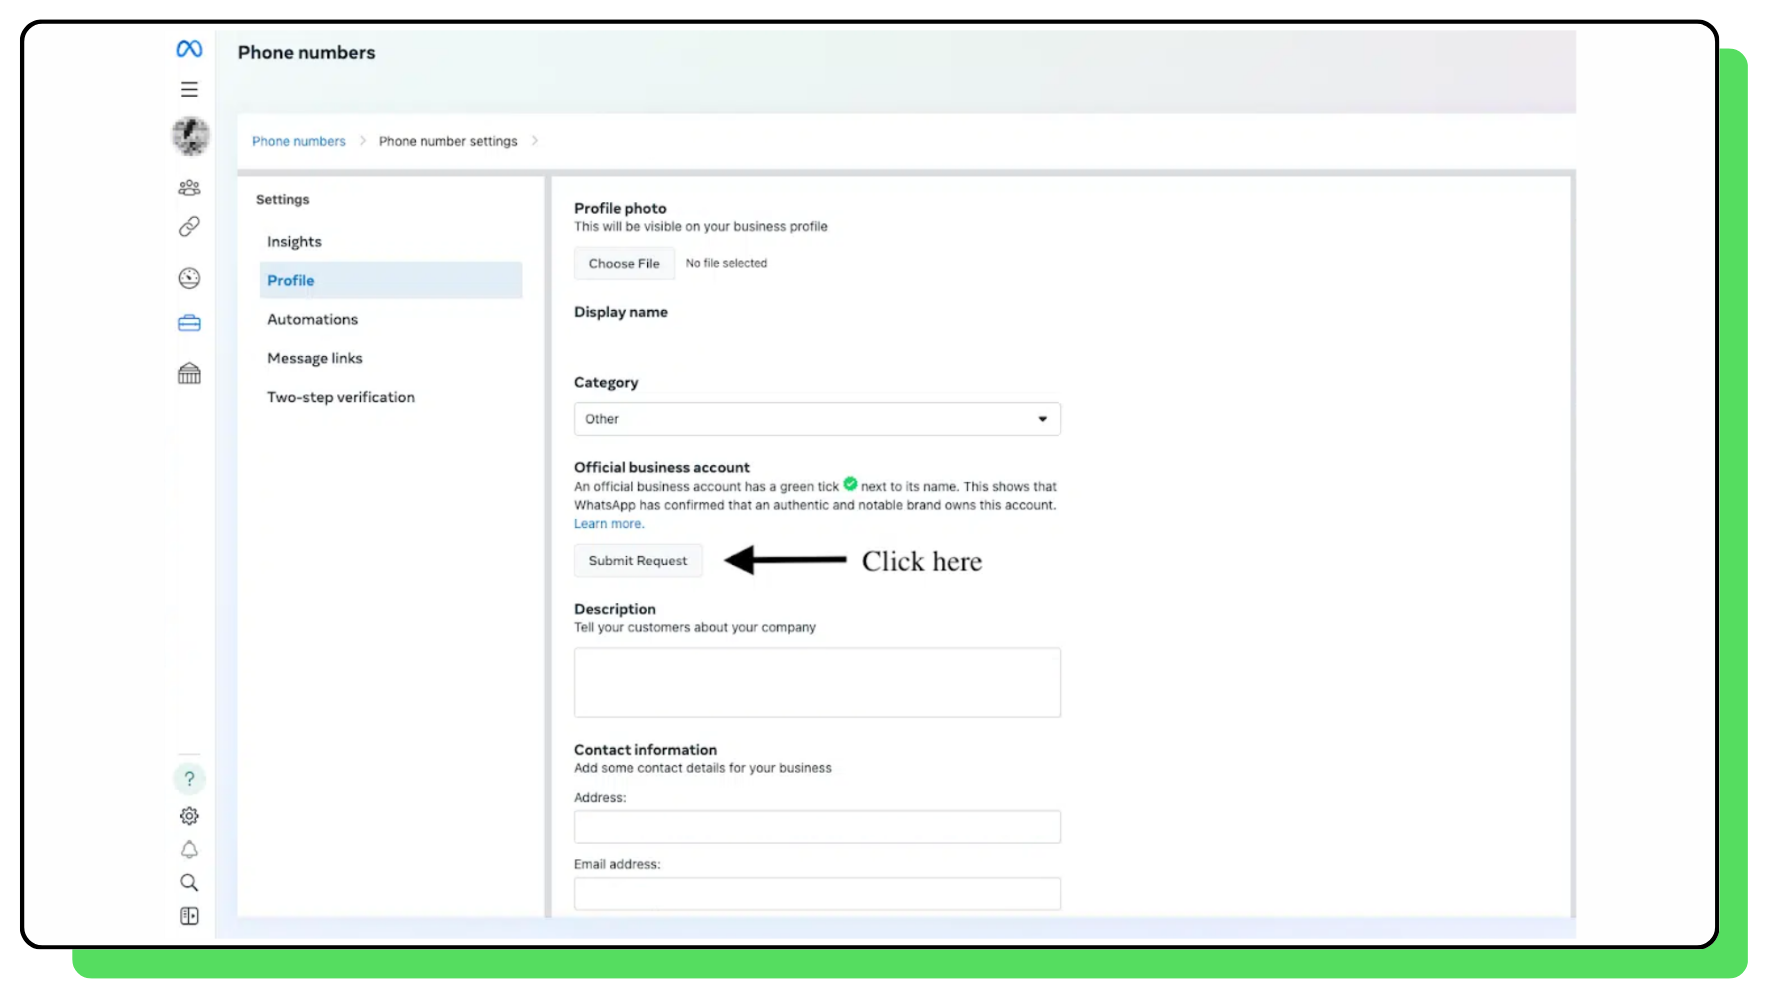Image resolution: width=1776 pixels, height=1004 pixels.
Task: Click the chevron after Phone number settings
Action: click(x=535, y=141)
